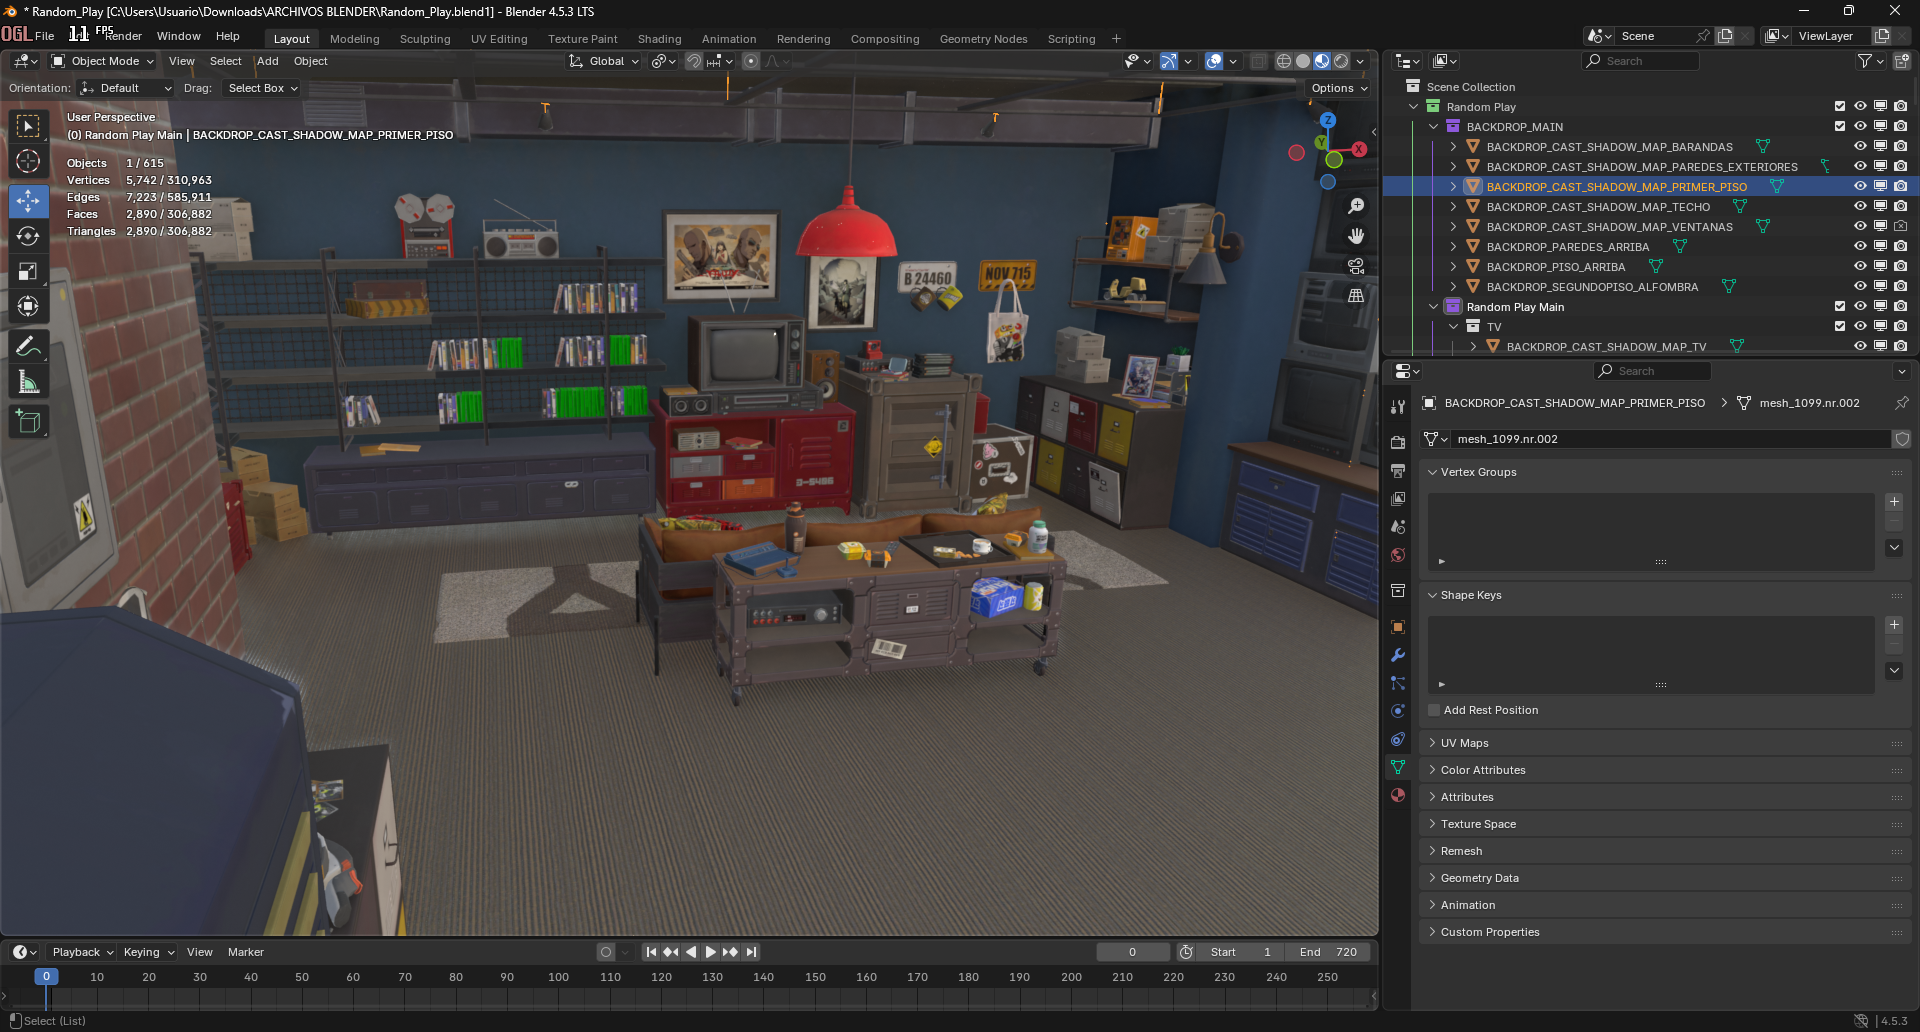Open the Material properties tab
Screen dimensions: 1920x1032
point(1398,795)
